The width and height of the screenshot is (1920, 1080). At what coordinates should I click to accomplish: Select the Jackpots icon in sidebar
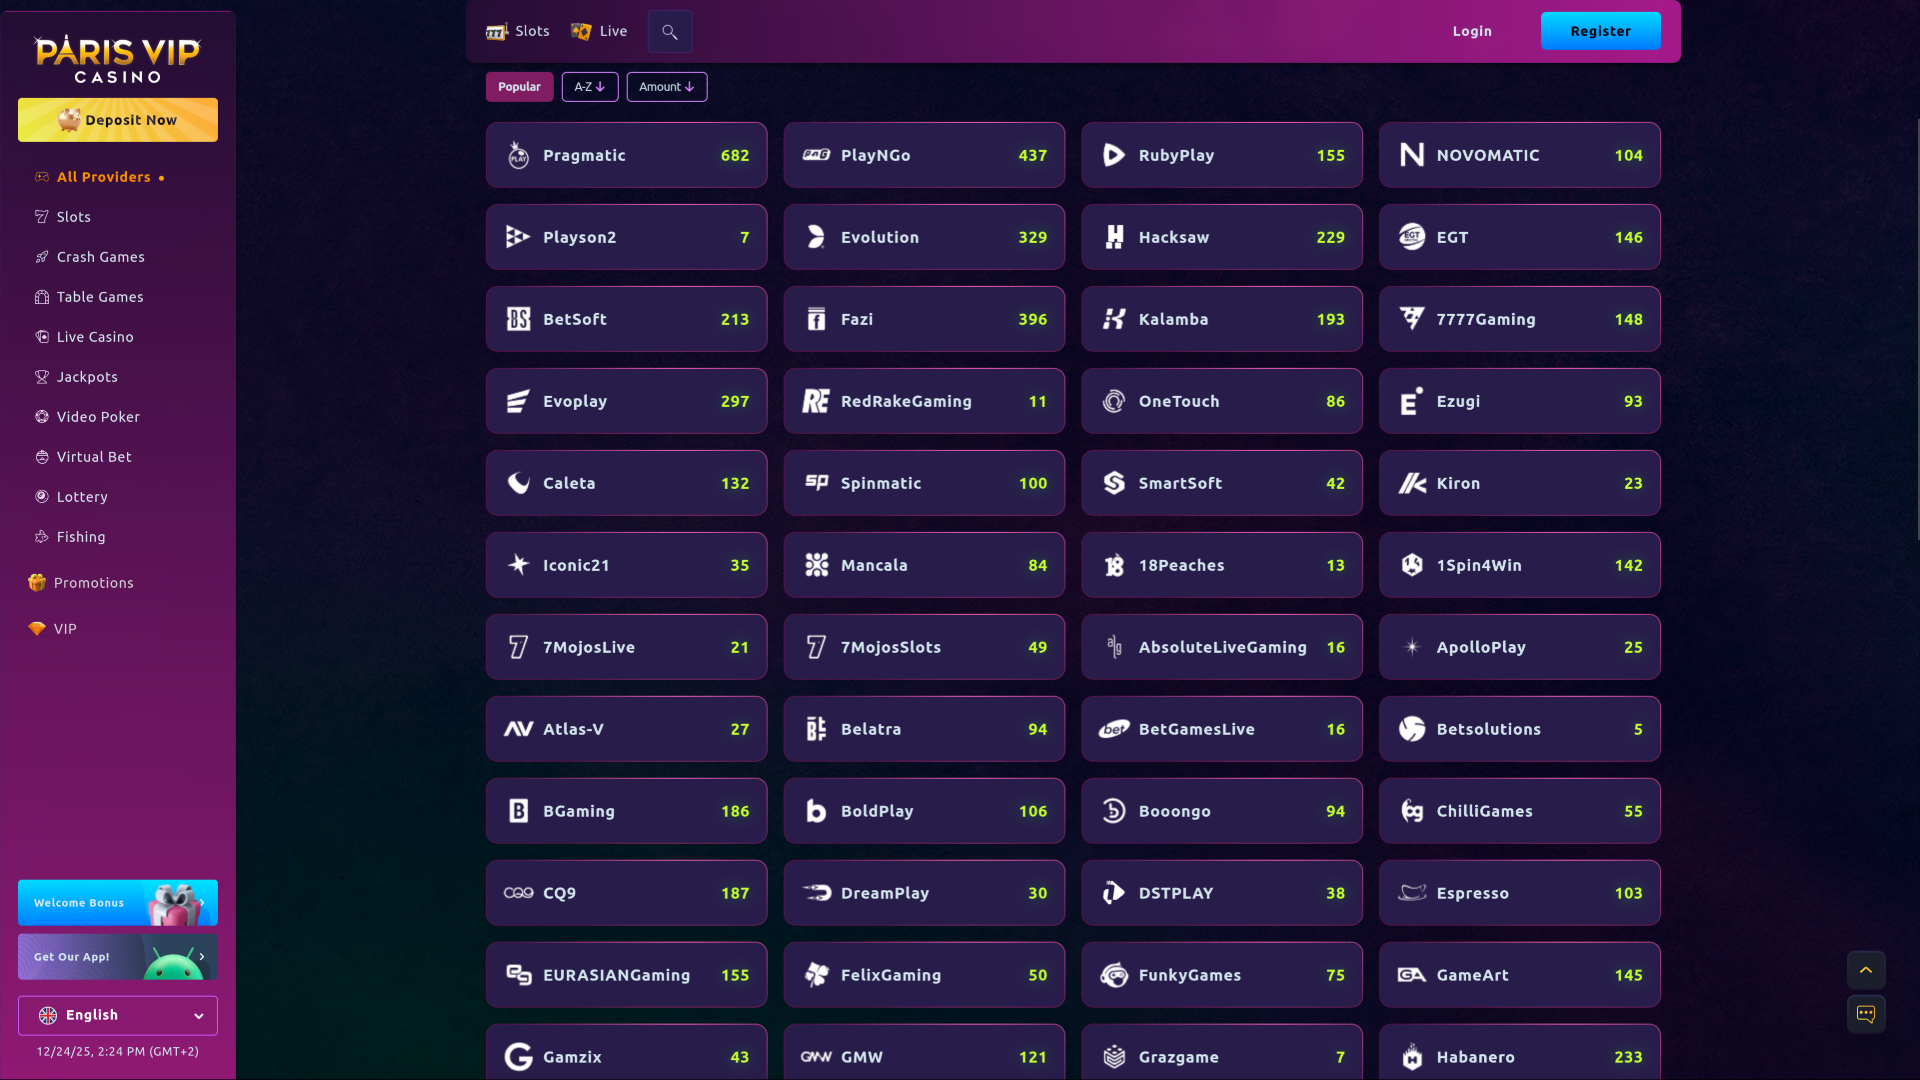pos(42,377)
